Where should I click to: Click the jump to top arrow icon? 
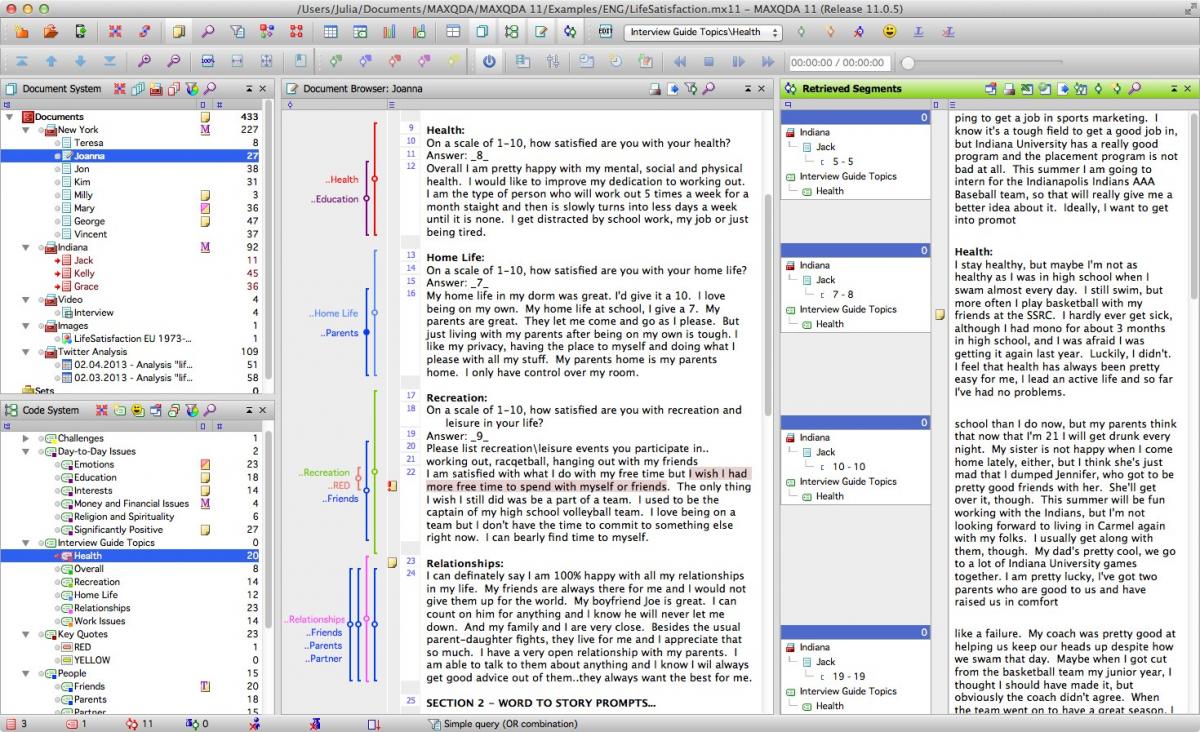(x=21, y=61)
